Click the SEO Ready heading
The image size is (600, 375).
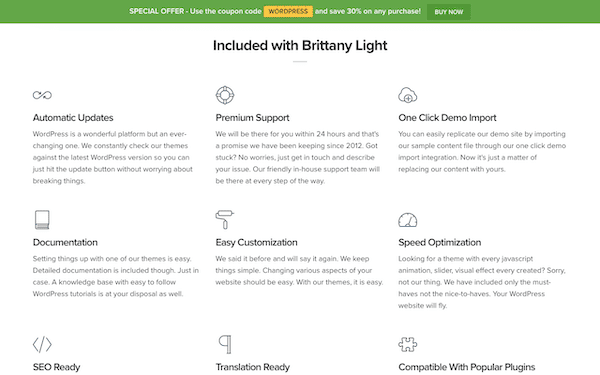tap(56, 367)
